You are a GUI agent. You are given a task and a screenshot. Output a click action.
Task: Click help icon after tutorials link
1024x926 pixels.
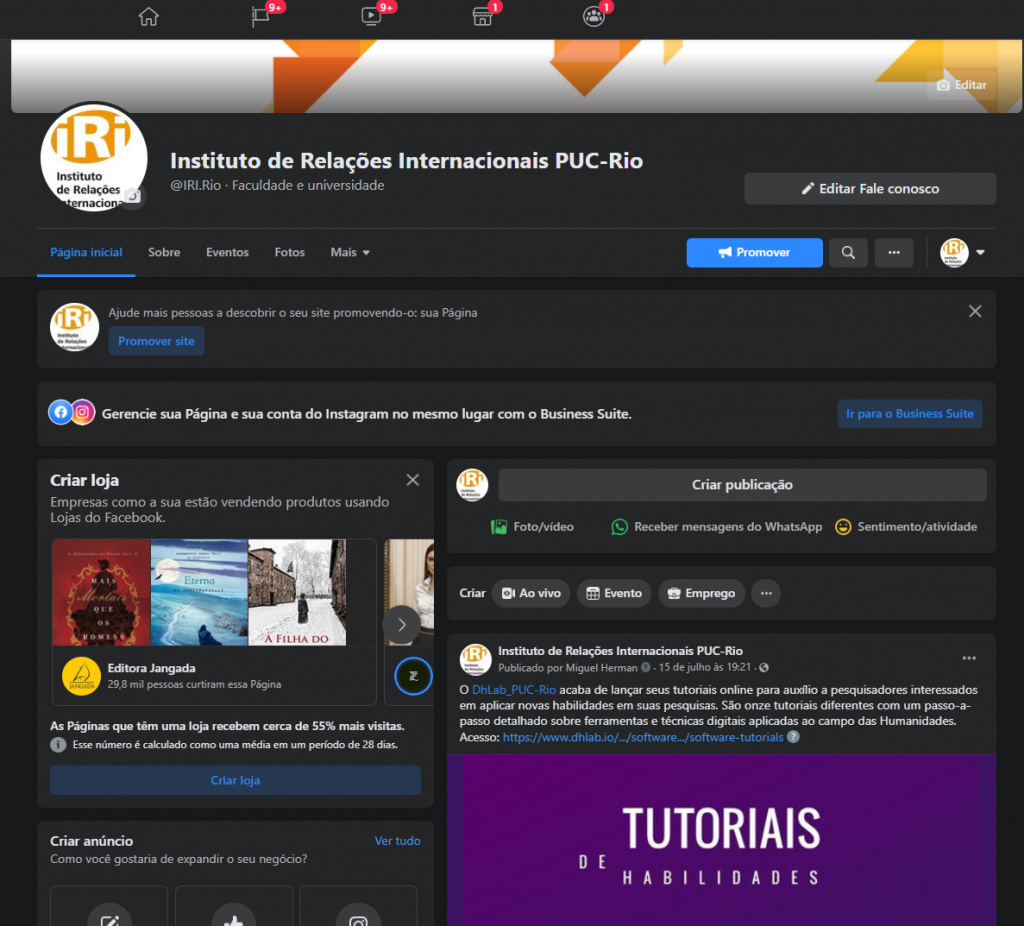tap(793, 737)
